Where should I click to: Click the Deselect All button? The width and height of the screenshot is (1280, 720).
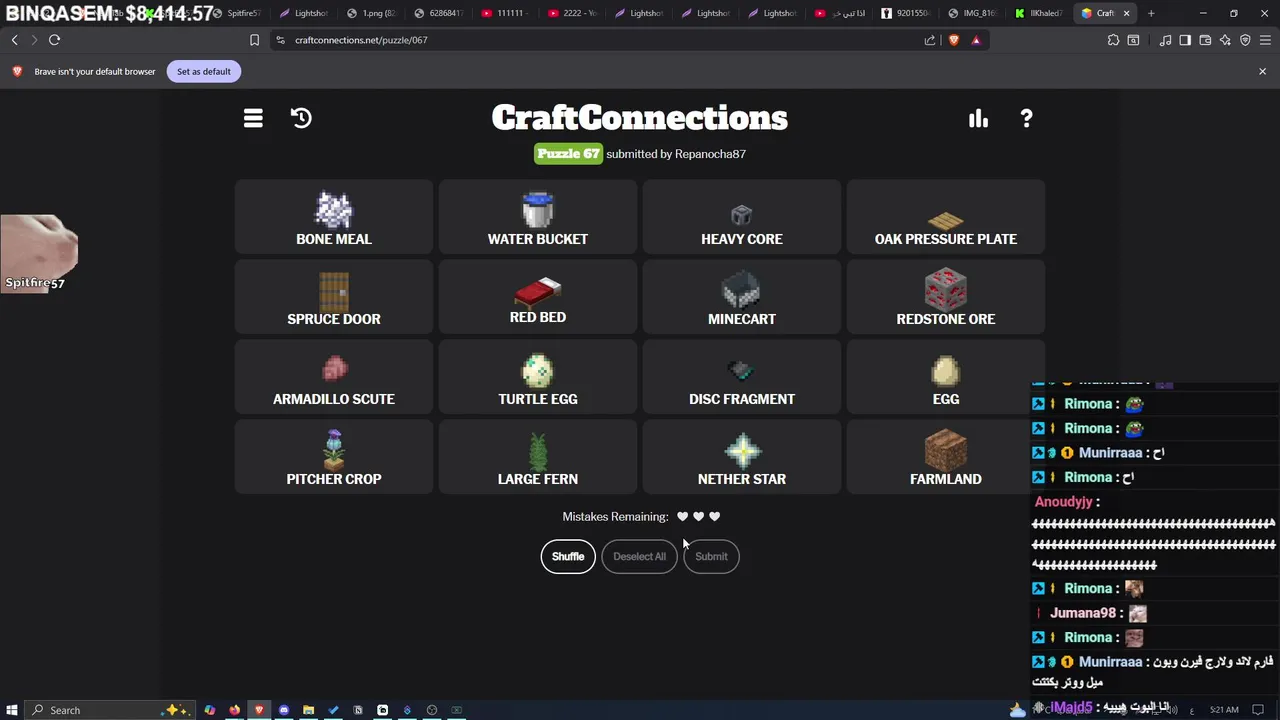[x=639, y=556]
